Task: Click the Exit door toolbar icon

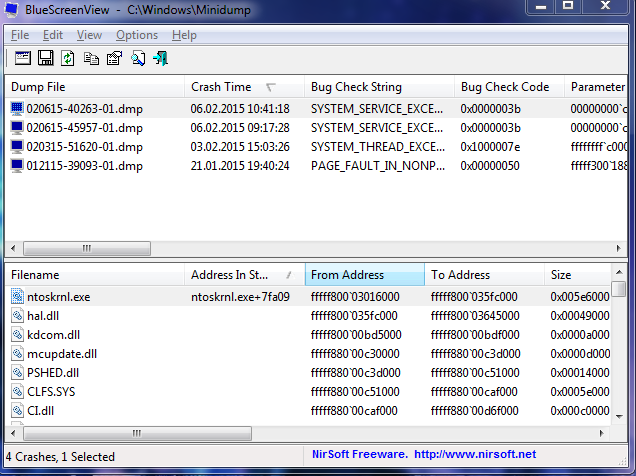Action: (160, 59)
